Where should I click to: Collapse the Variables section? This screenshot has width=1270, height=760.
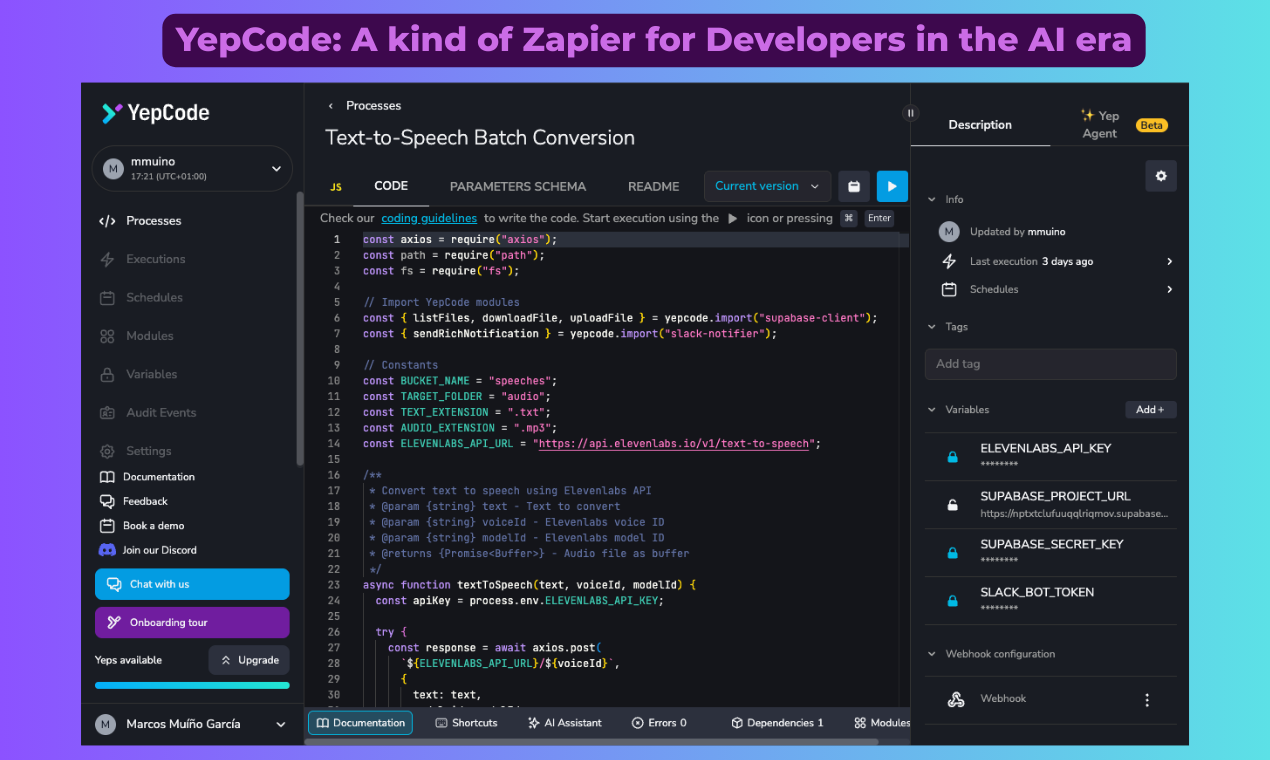point(930,409)
